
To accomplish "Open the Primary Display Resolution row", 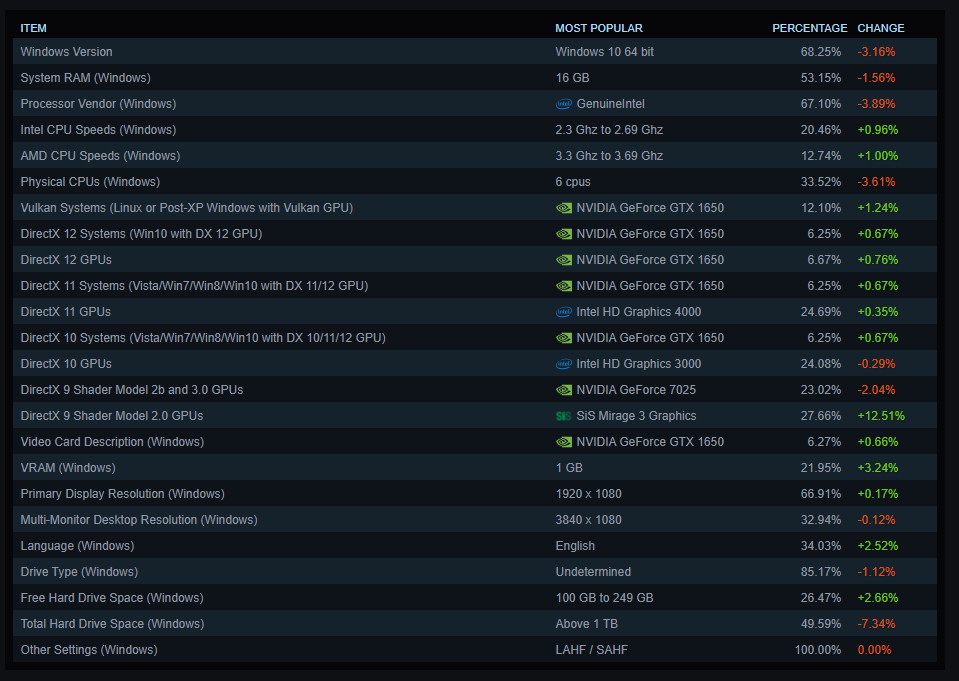I will [122, 494].
